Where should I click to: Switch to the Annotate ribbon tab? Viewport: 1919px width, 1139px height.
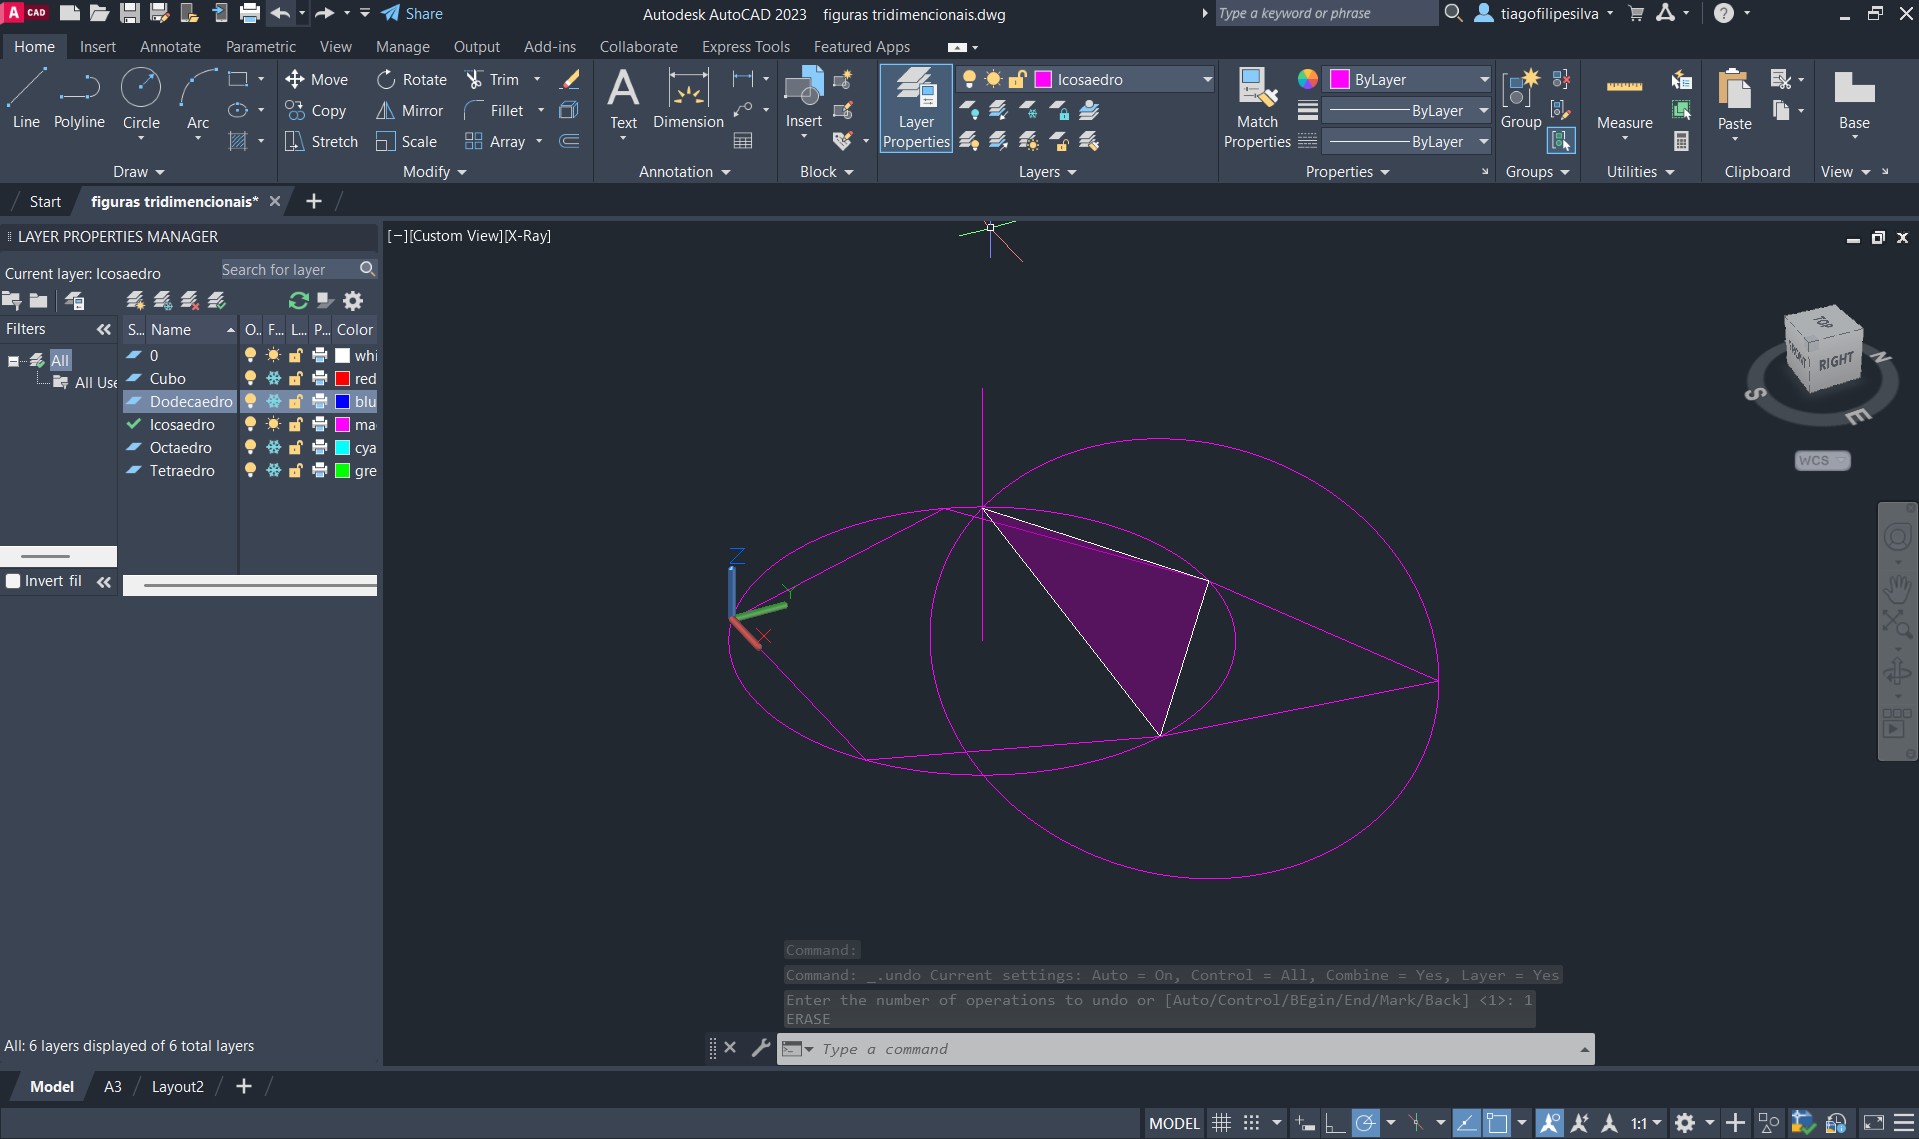[x=170, y=47]
